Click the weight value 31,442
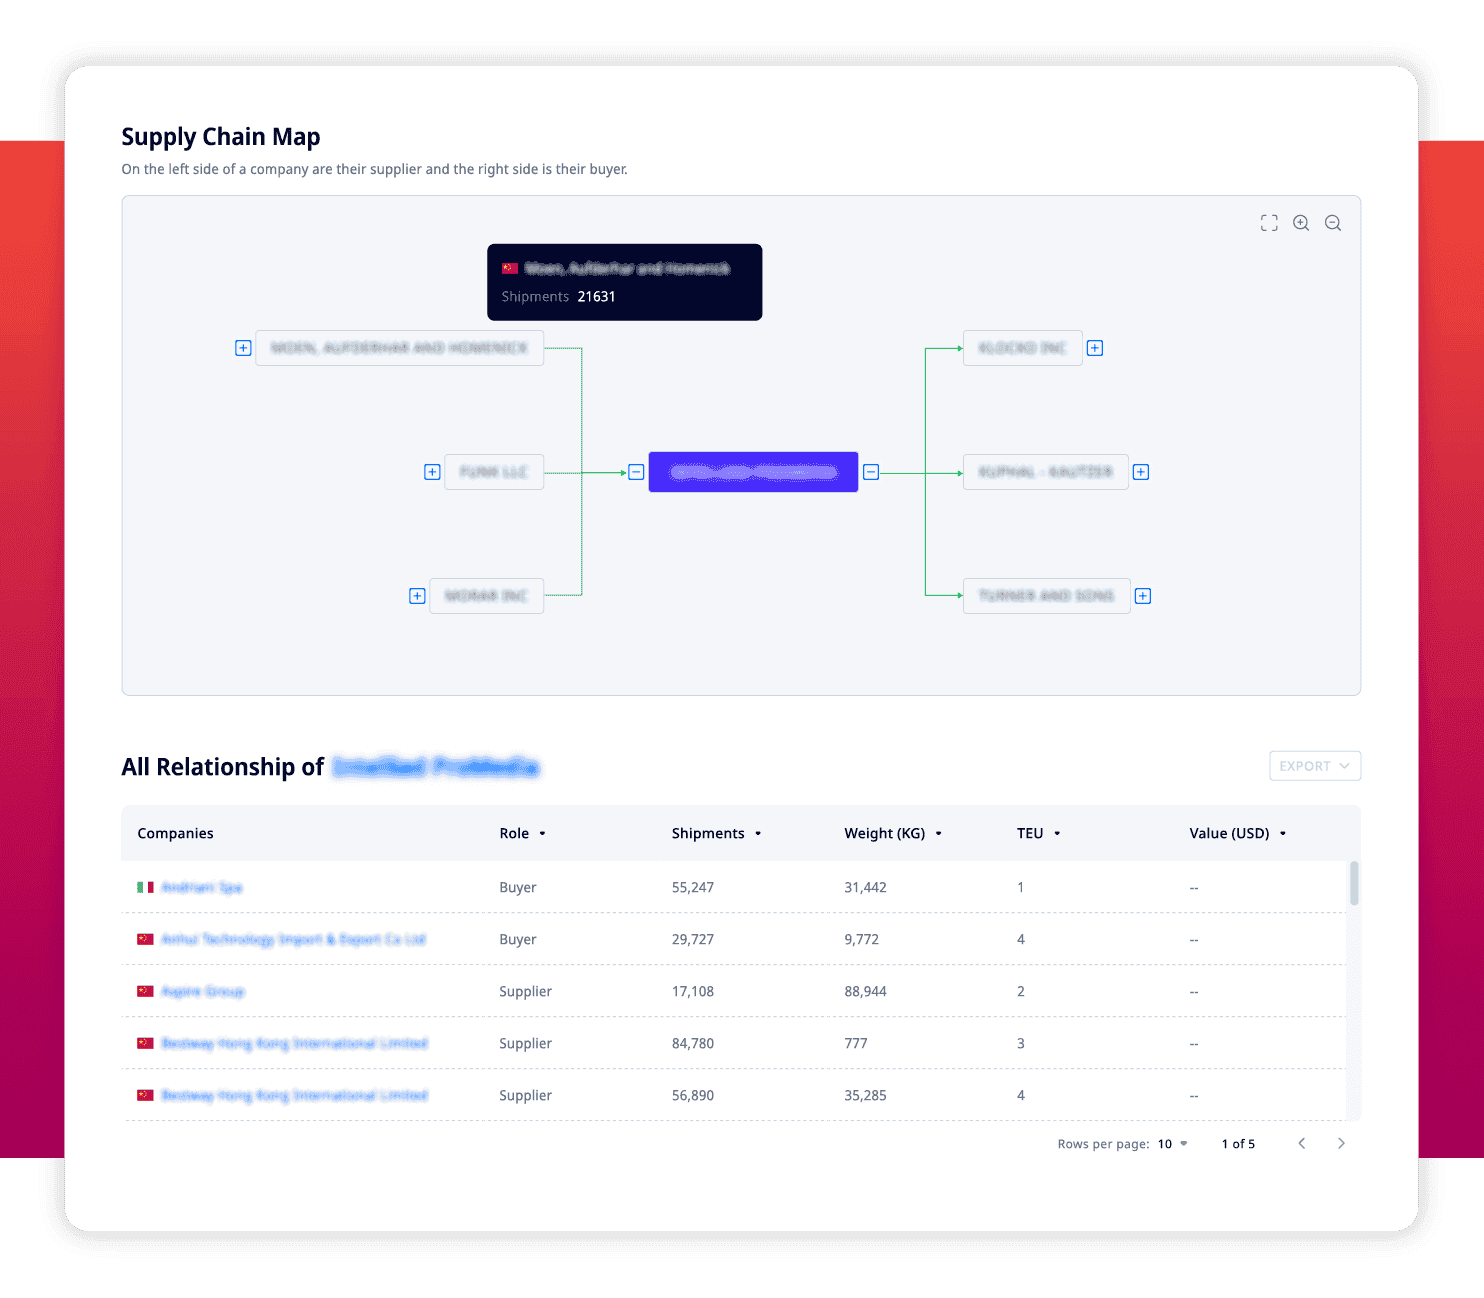Screen dimensions: 1484x1298 tap(865, 887)
